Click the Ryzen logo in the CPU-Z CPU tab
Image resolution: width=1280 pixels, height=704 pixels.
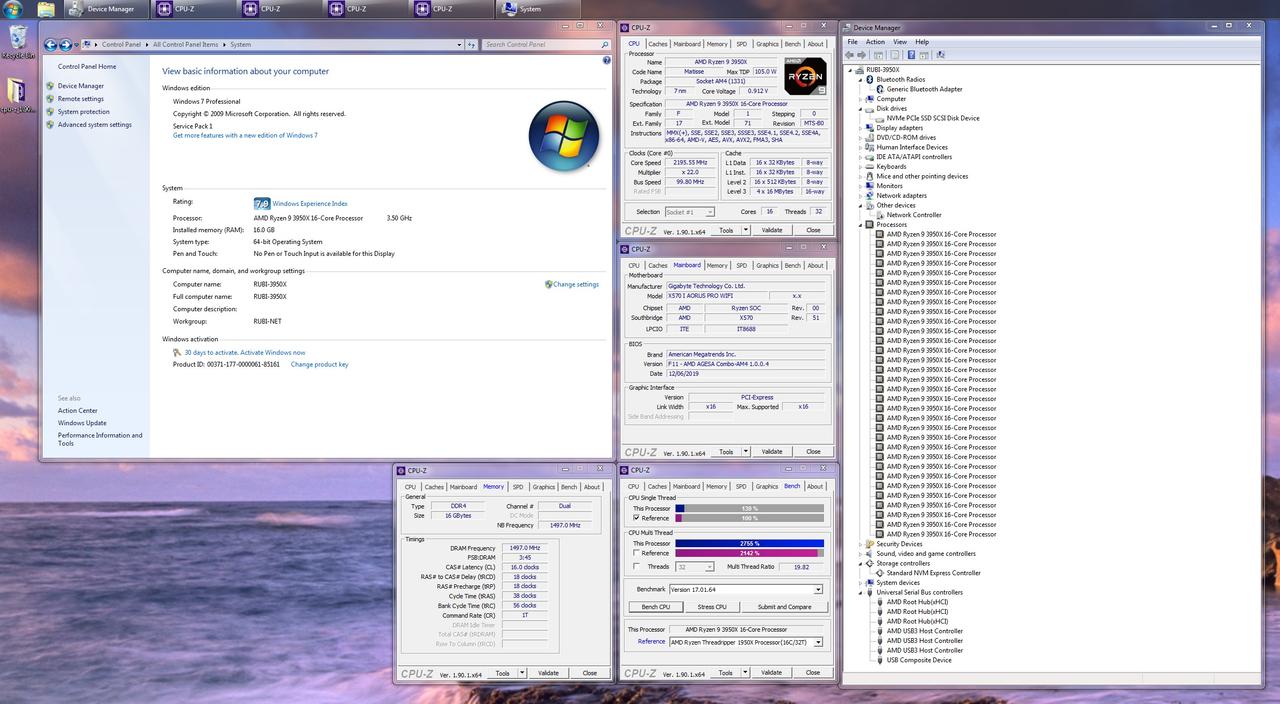click(x=804, y=77)
